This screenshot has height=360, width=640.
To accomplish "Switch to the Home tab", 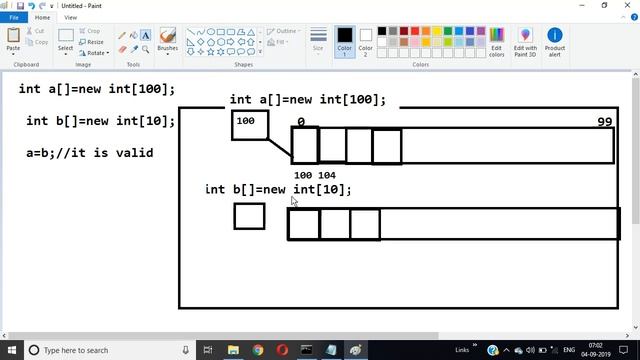I will (x=42, y=18).
